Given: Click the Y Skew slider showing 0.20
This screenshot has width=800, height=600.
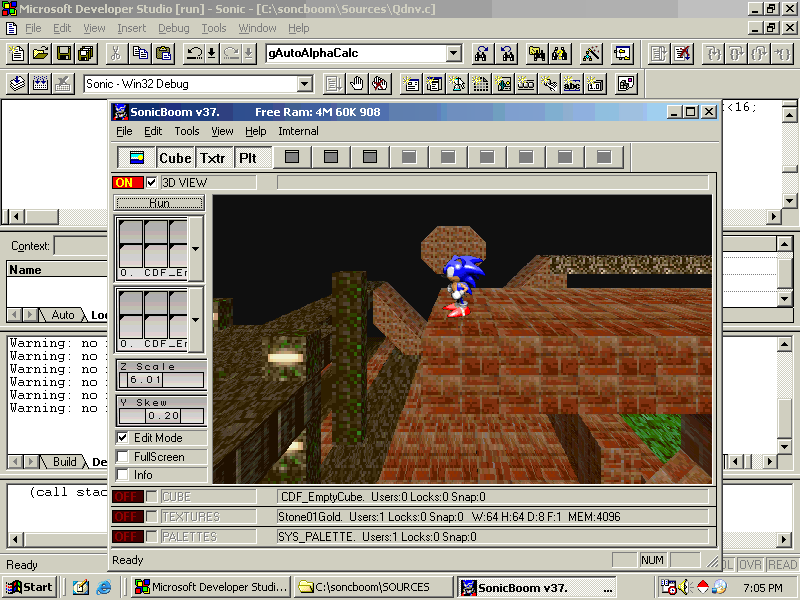Looking at the screenshot, I should coord(161,416).
